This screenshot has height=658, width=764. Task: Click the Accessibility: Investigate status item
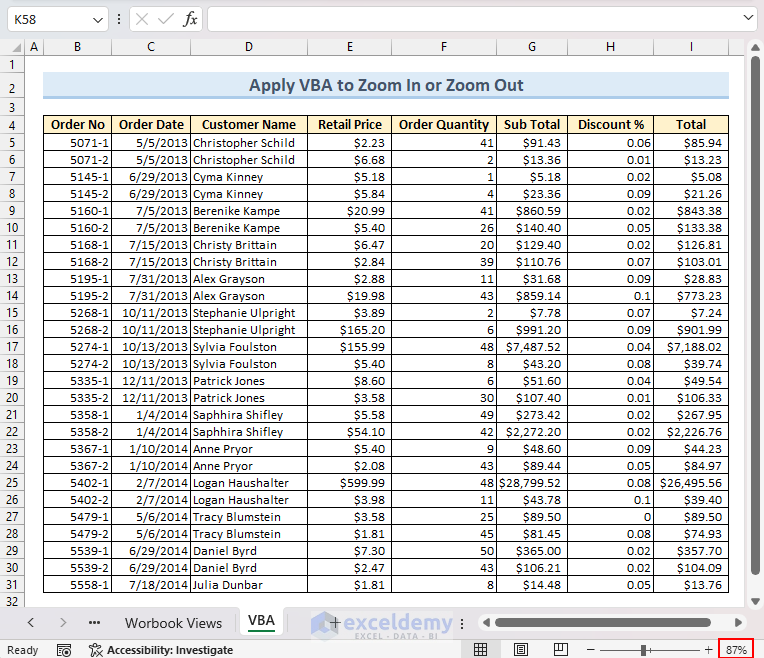[x=160, y=650]
